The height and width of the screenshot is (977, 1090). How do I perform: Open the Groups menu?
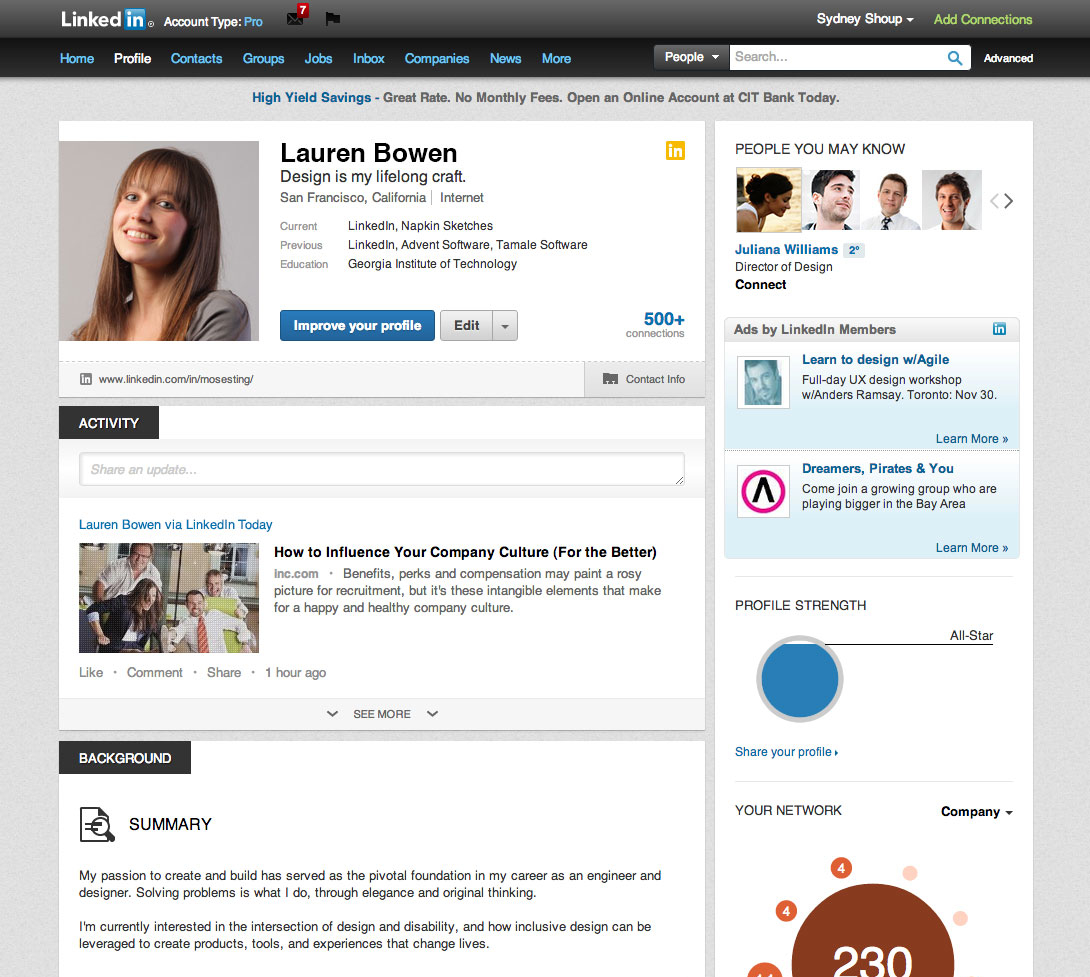point(263,58)
